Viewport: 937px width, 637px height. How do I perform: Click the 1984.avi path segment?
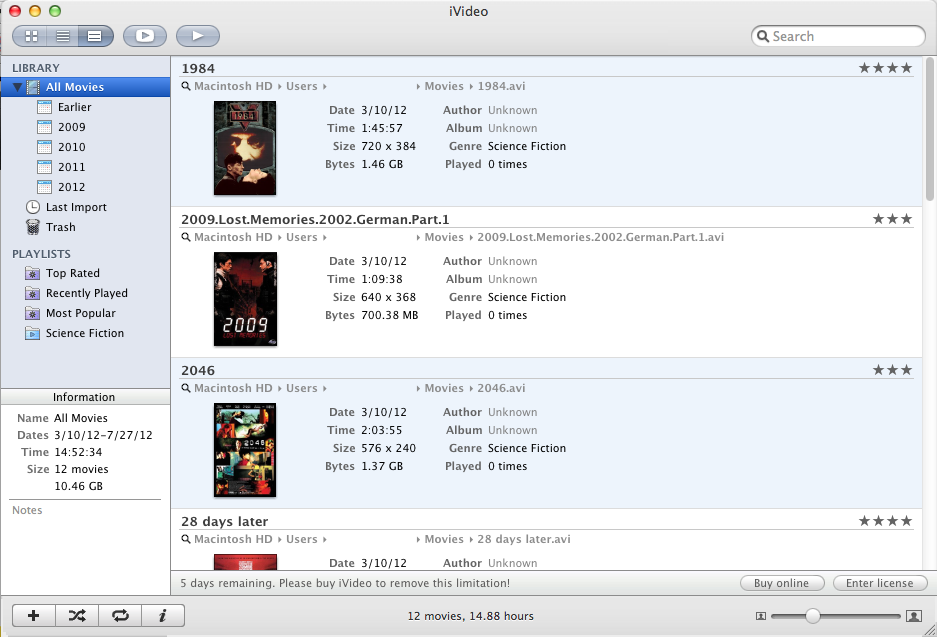coord(501,86)
